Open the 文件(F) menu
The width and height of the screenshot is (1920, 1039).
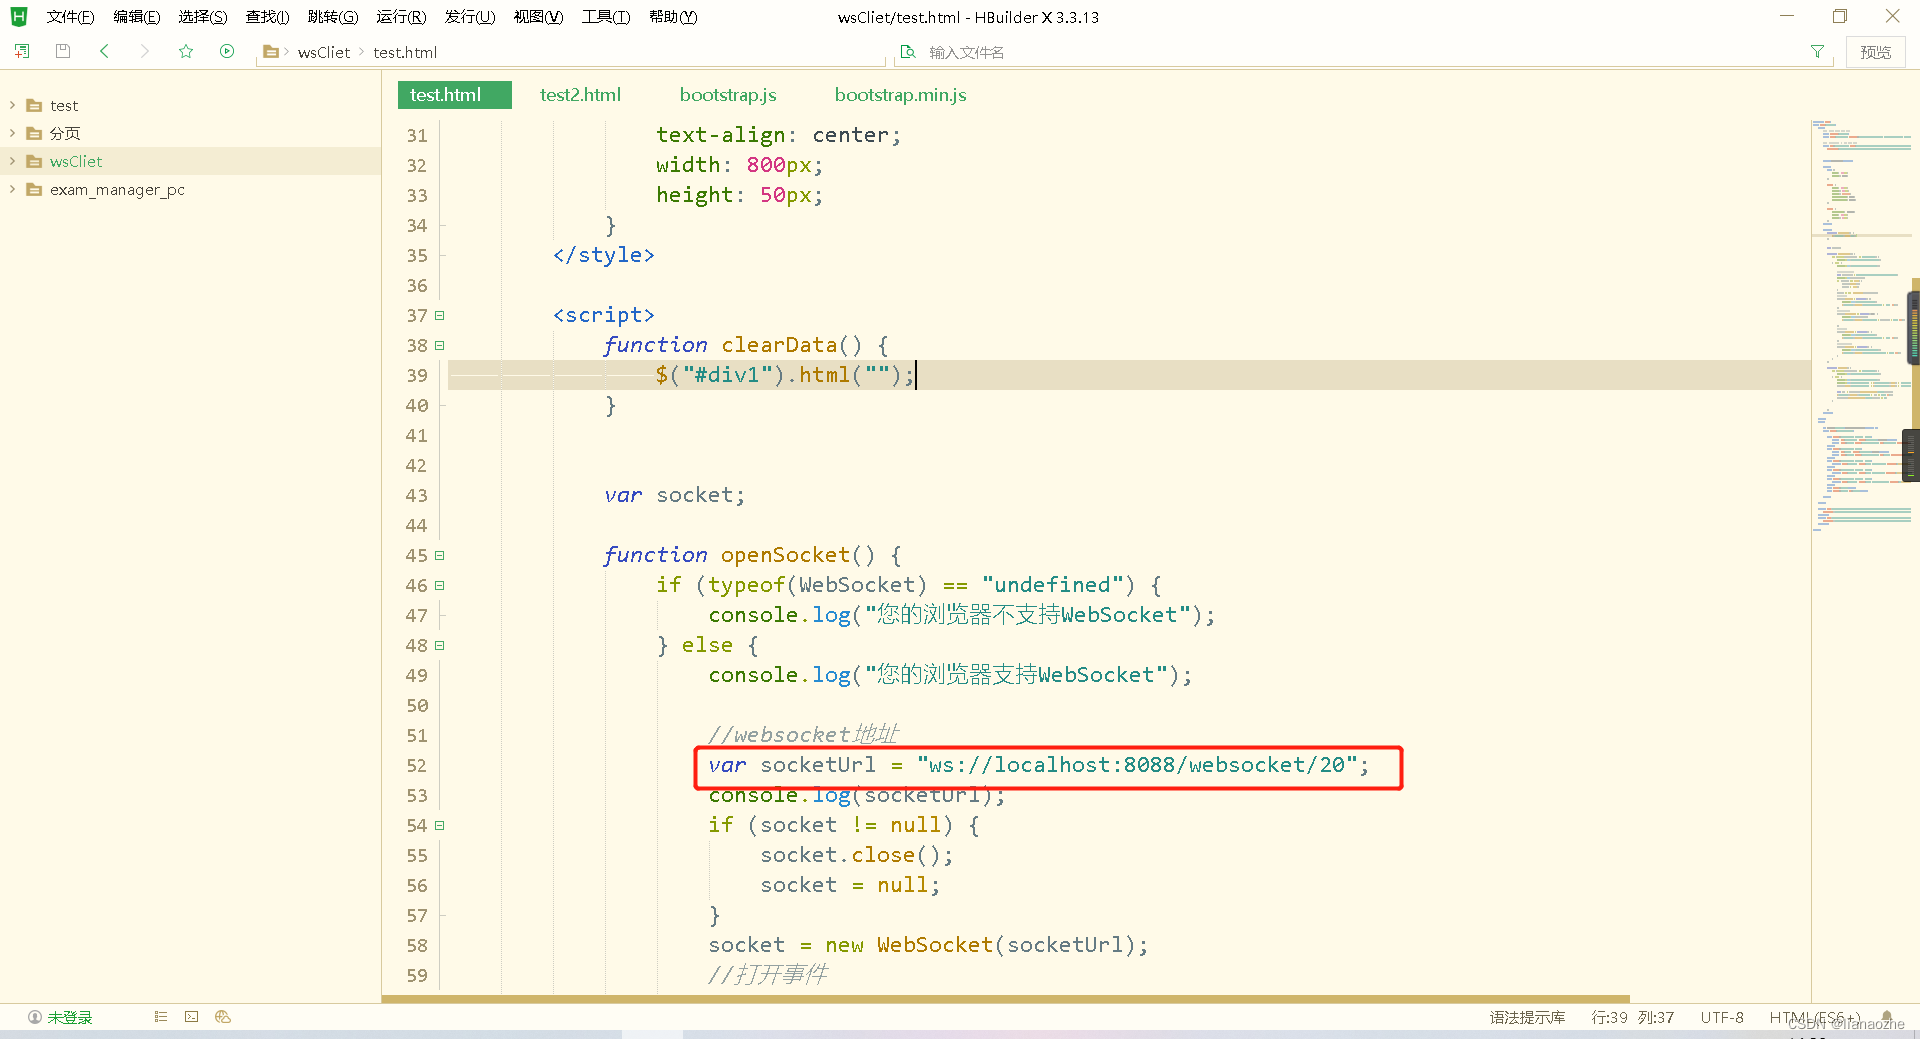click(70, 17)
